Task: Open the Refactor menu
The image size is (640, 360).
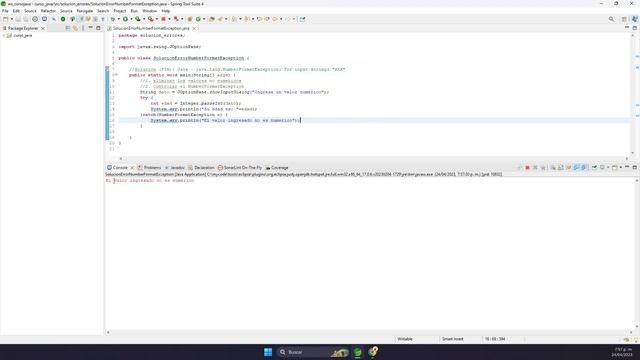Action: coord(48,11)
